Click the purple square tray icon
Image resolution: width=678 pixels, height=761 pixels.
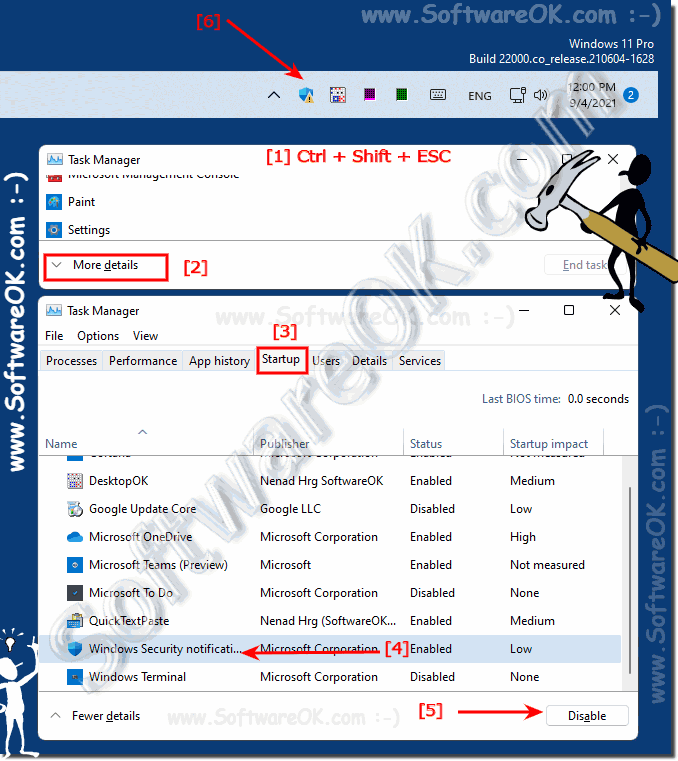370,94
